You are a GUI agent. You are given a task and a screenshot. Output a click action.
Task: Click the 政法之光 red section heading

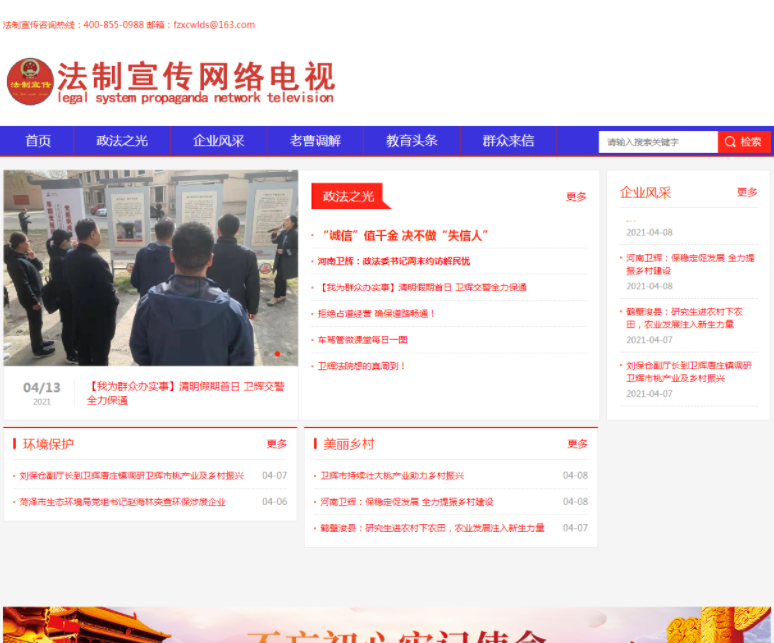(x=348, y=196)
